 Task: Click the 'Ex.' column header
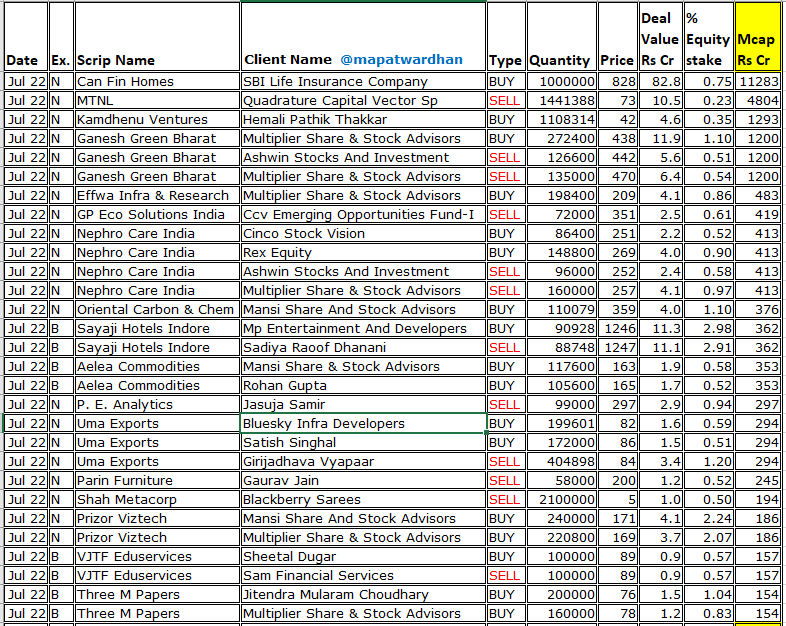tap(61, 37)
